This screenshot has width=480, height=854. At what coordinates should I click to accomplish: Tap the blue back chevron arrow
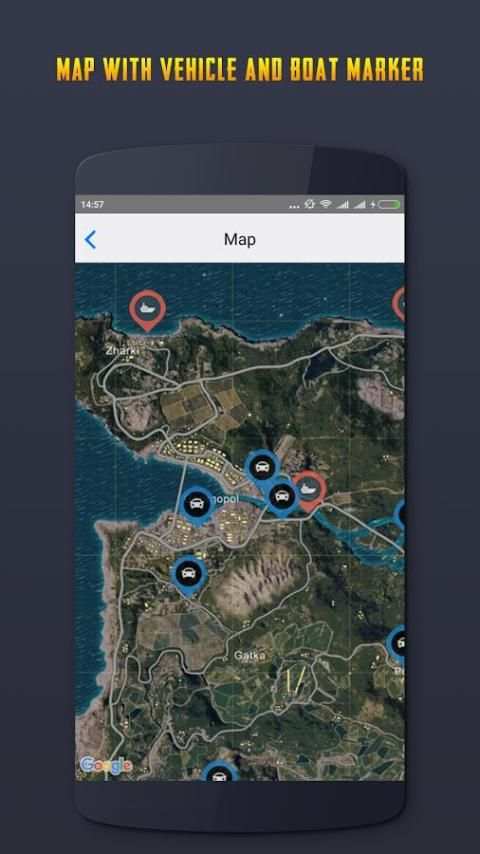click(x=90, y=240)
